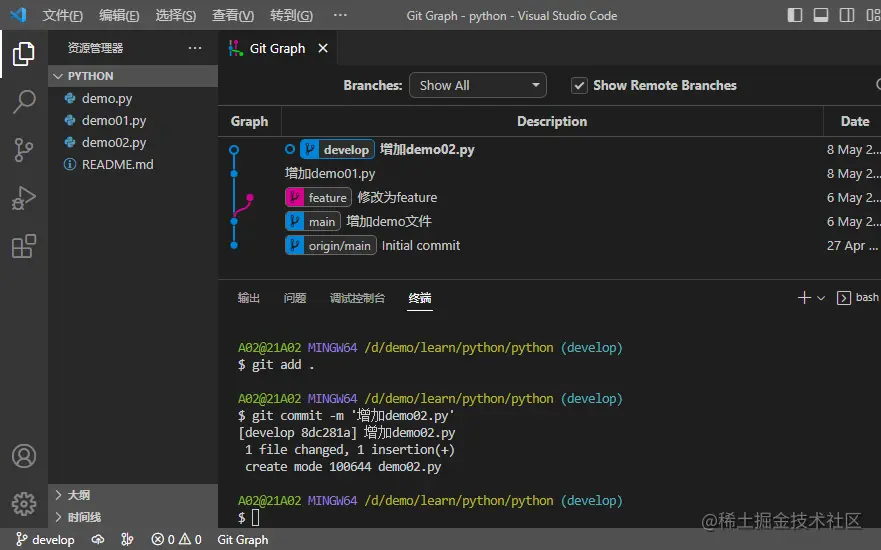Open the Source Control view
Image resolution: width=881 pixels, height=550 pixels.
24,150
